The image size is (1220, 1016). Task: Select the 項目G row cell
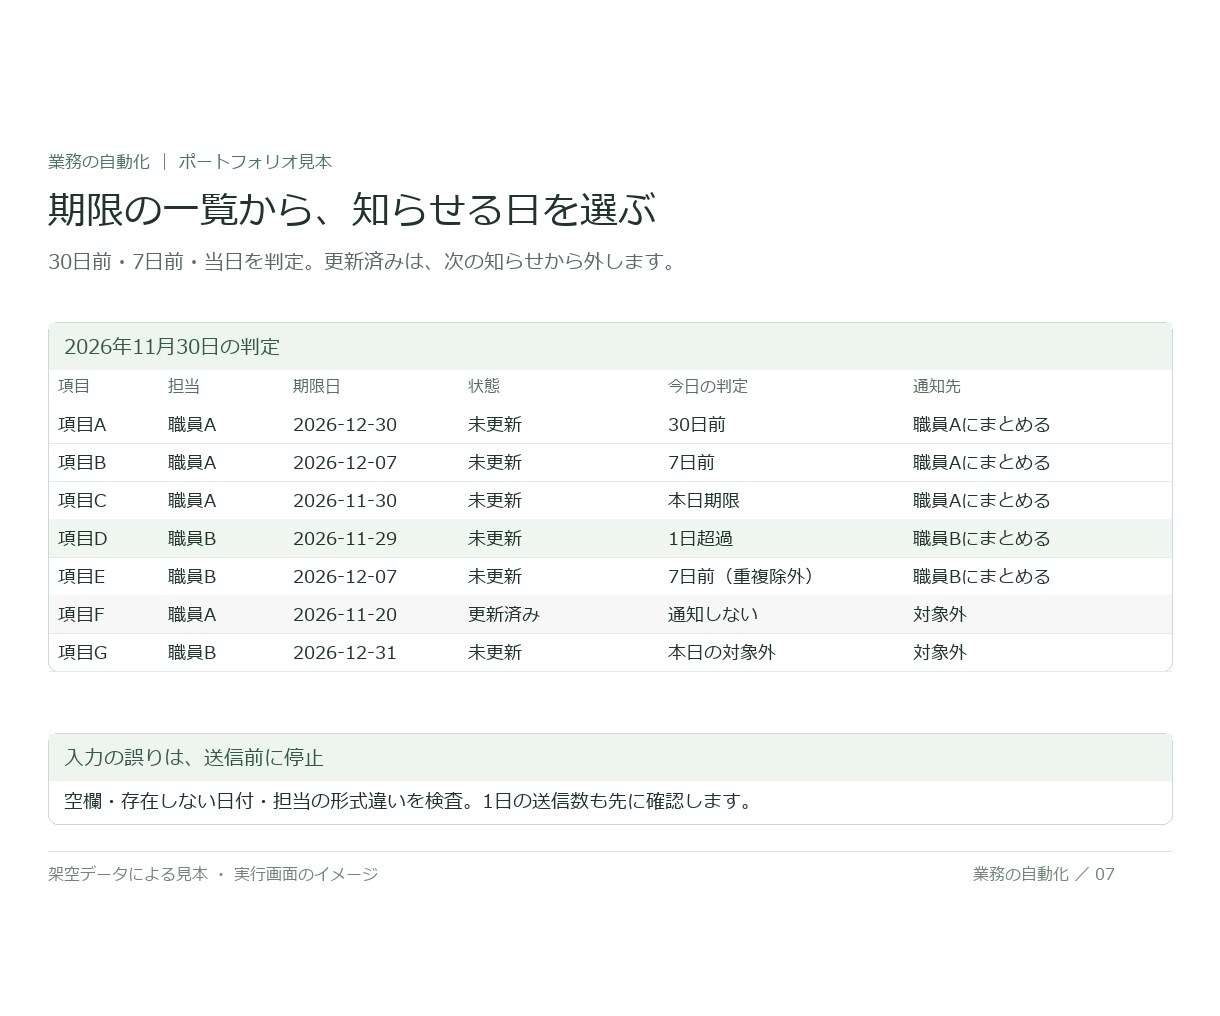[83, 653]
